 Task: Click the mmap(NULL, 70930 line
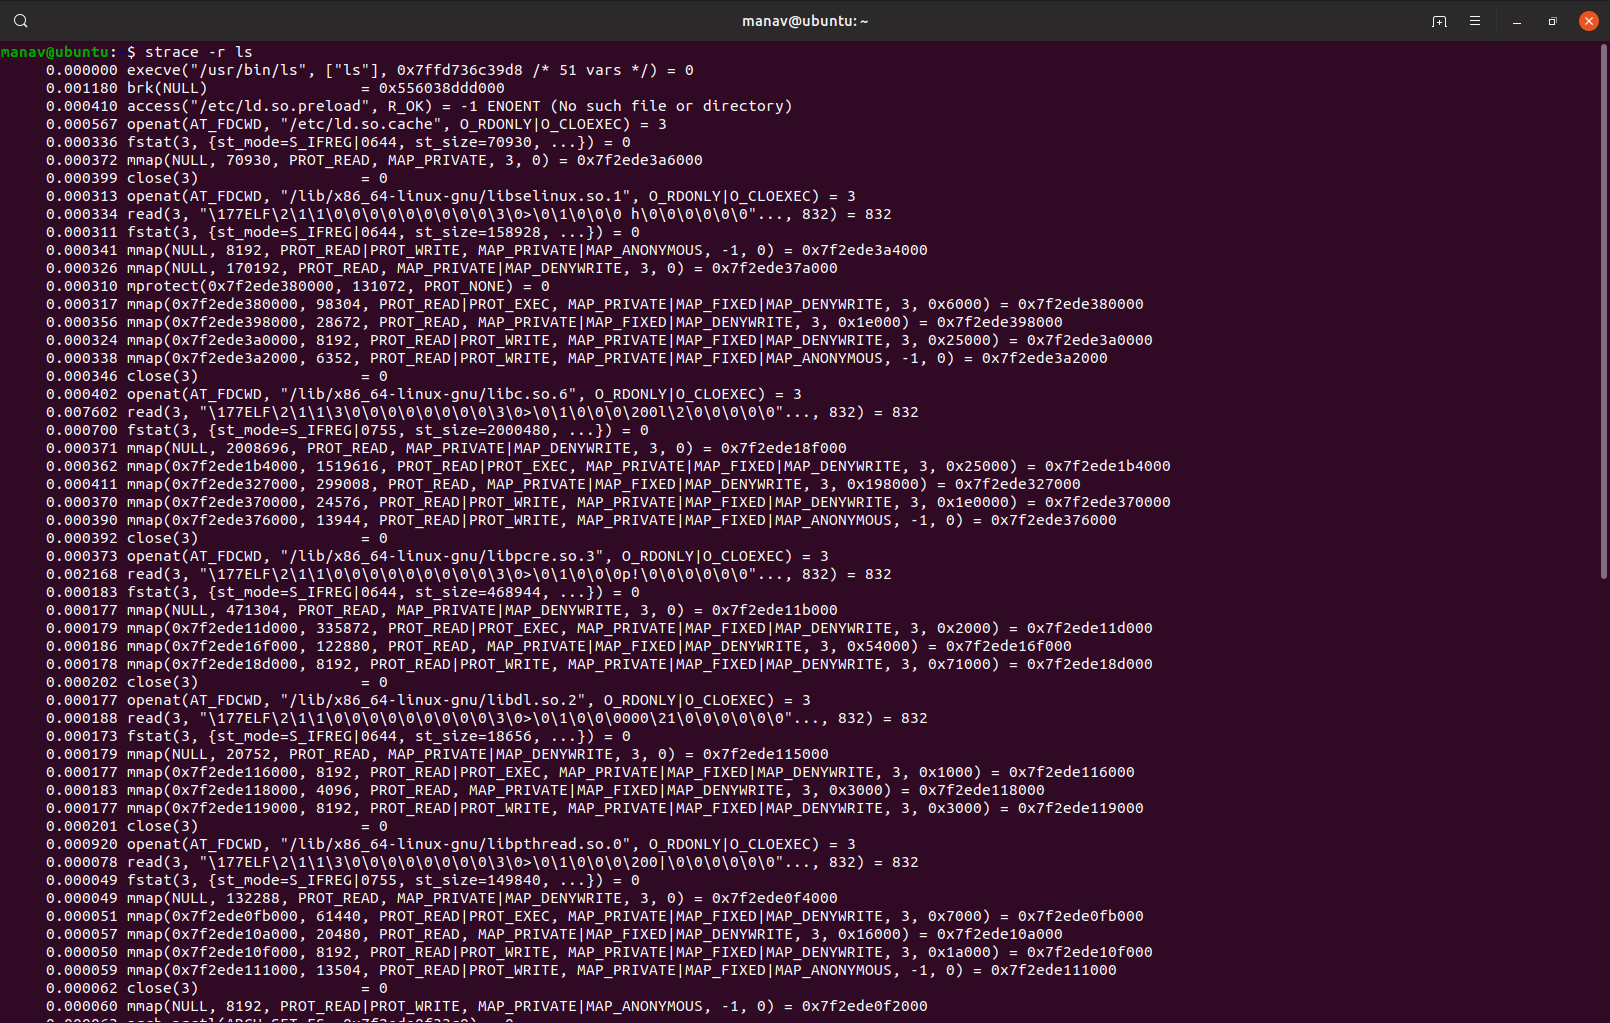coord(374,160)
